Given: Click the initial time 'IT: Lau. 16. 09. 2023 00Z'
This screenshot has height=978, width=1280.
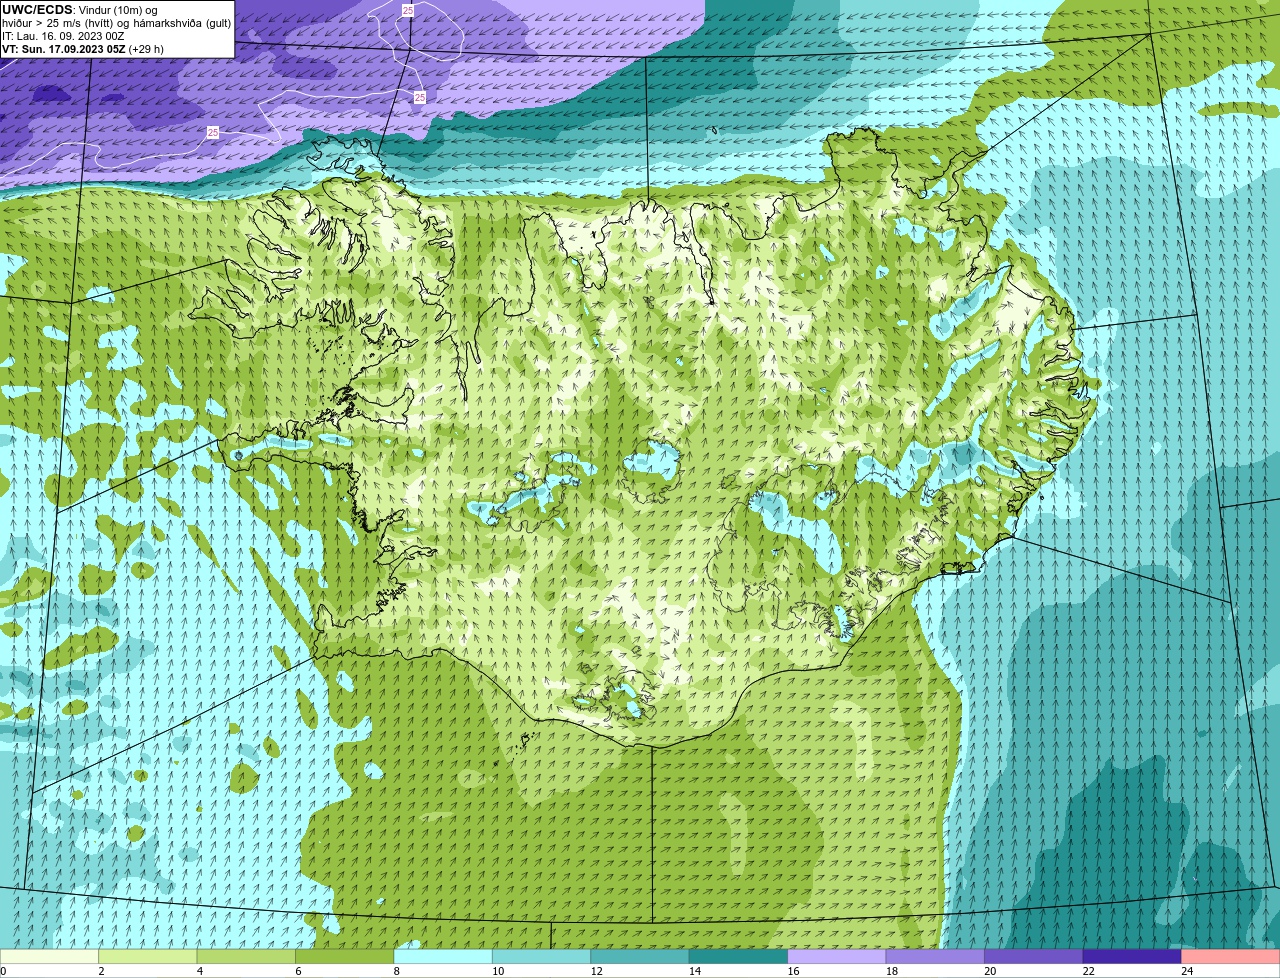Looking at the screenshot, I should click(x=63, y=36).
